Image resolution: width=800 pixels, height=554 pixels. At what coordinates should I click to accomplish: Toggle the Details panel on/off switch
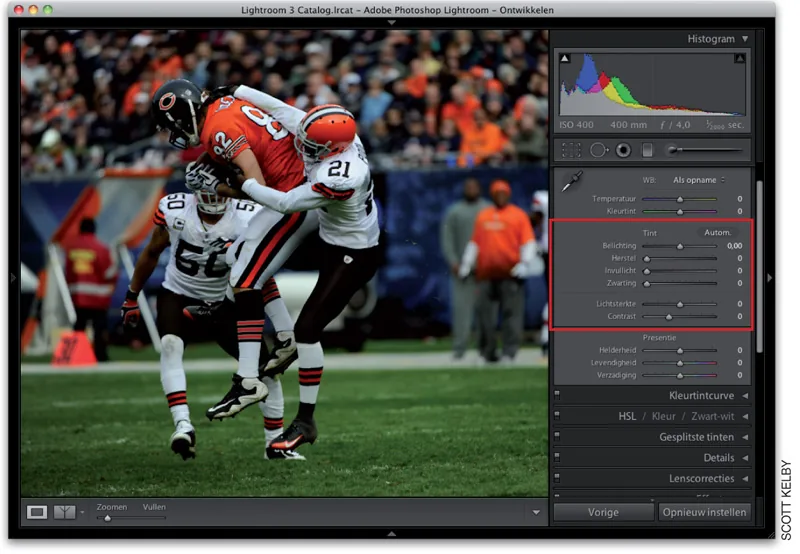tap(557, 457)
